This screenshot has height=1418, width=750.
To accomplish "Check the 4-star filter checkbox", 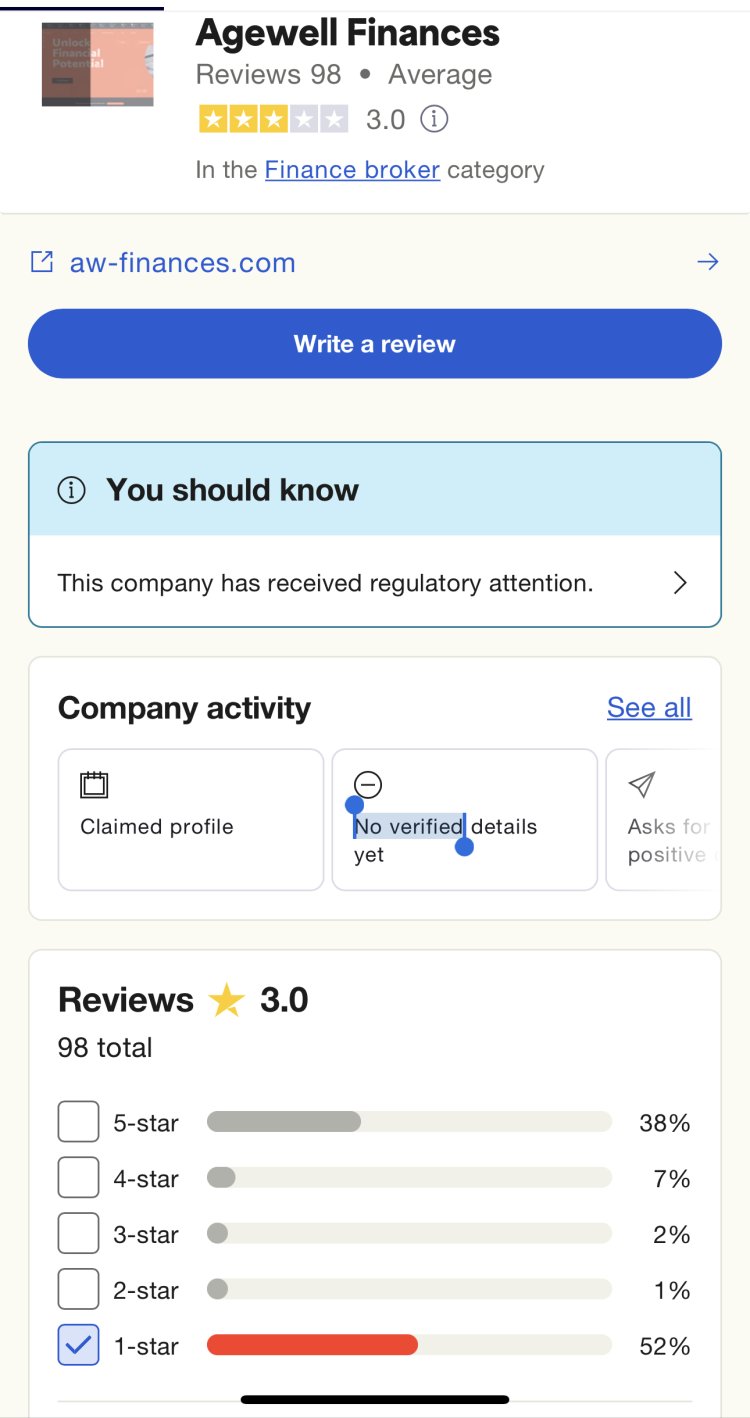I will pos(79,1178).
